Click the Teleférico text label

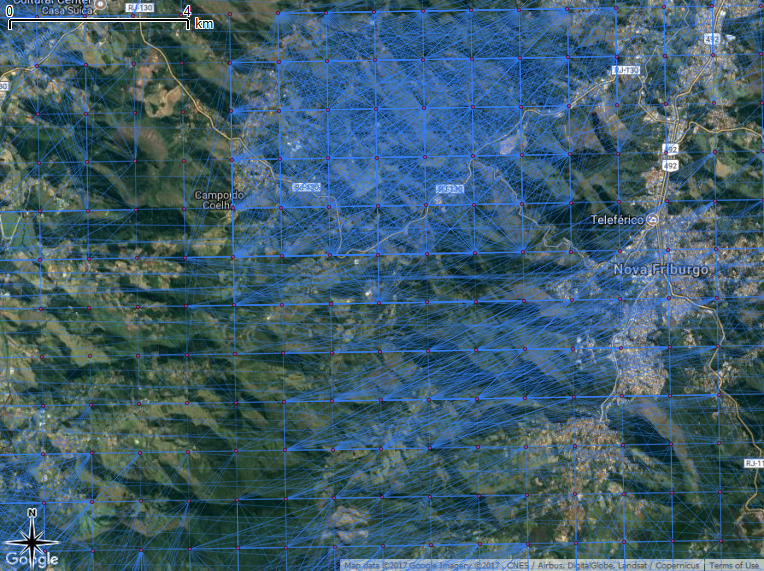617,220
